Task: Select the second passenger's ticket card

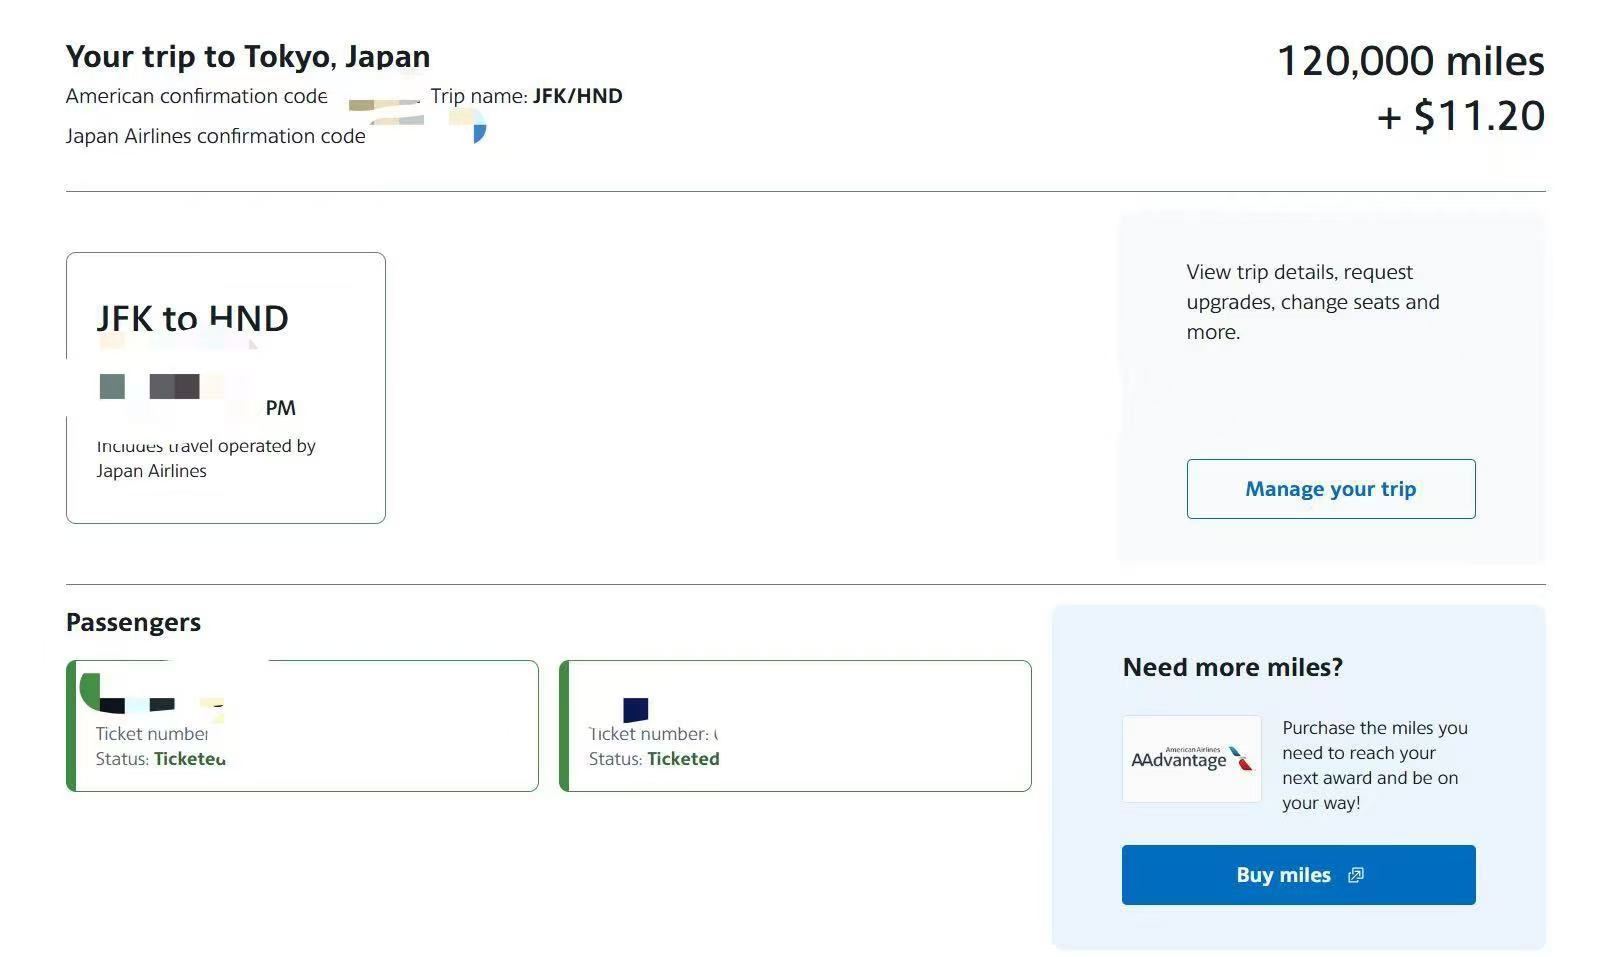Action: point(795,725)
